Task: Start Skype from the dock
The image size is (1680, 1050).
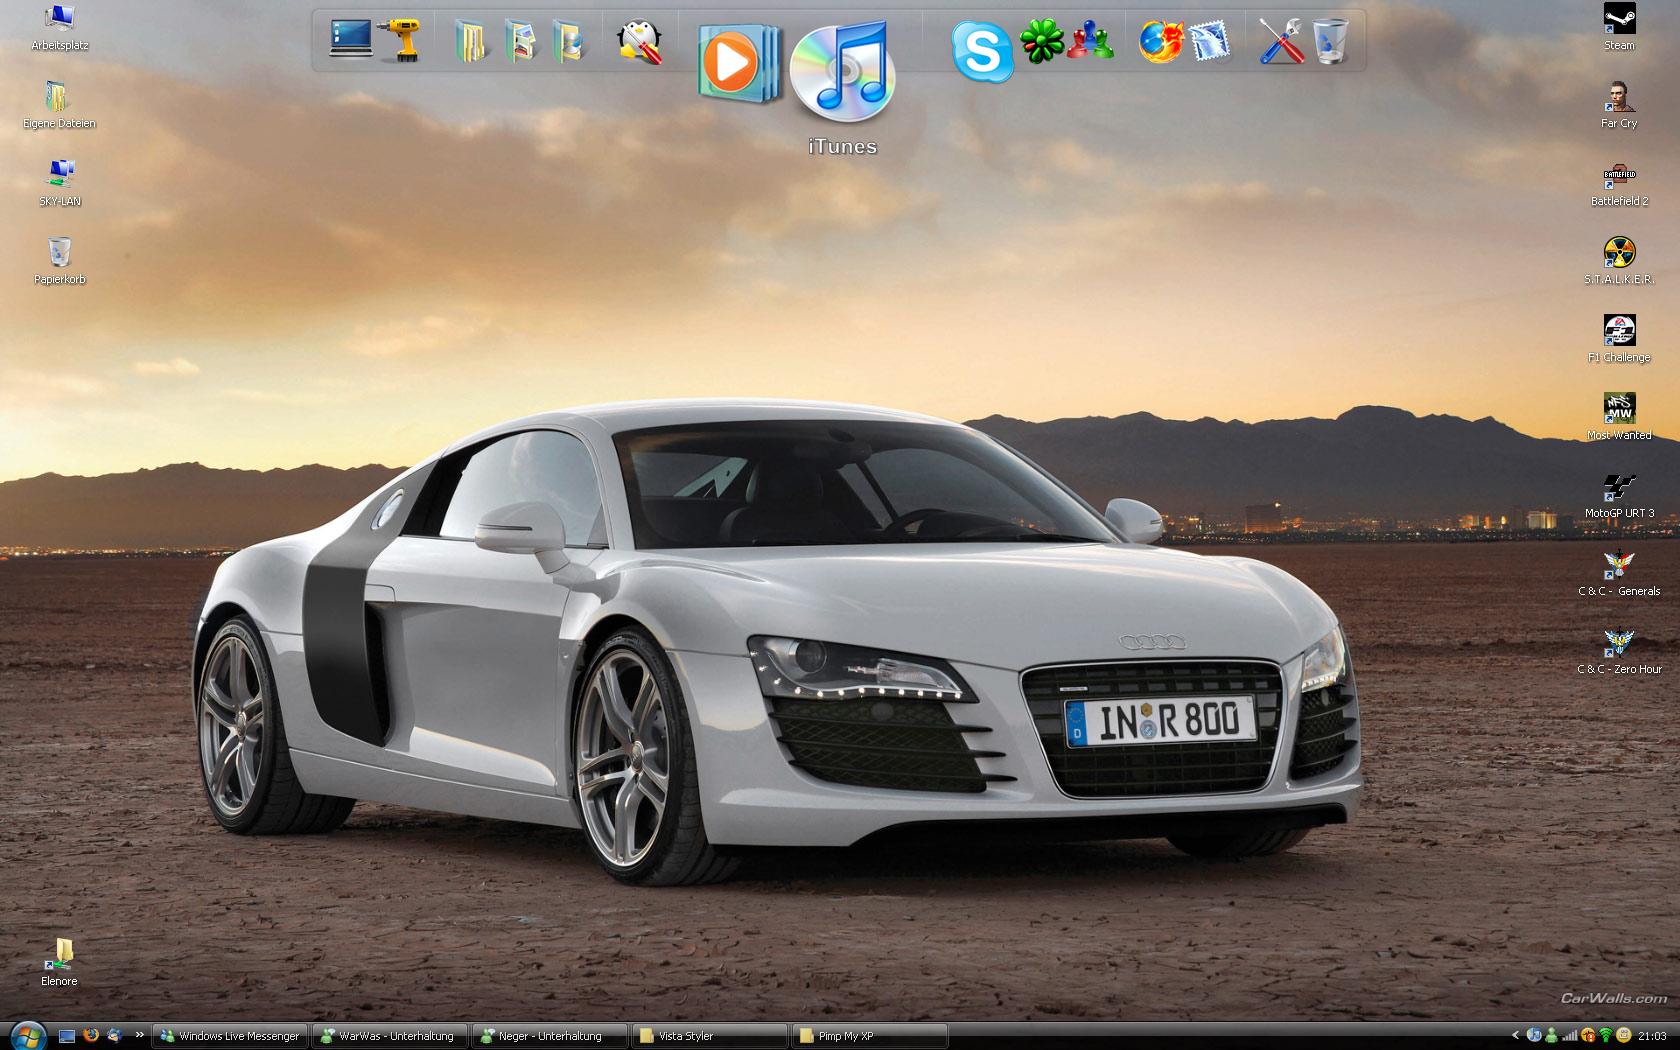Action: [x=982, y=50]
